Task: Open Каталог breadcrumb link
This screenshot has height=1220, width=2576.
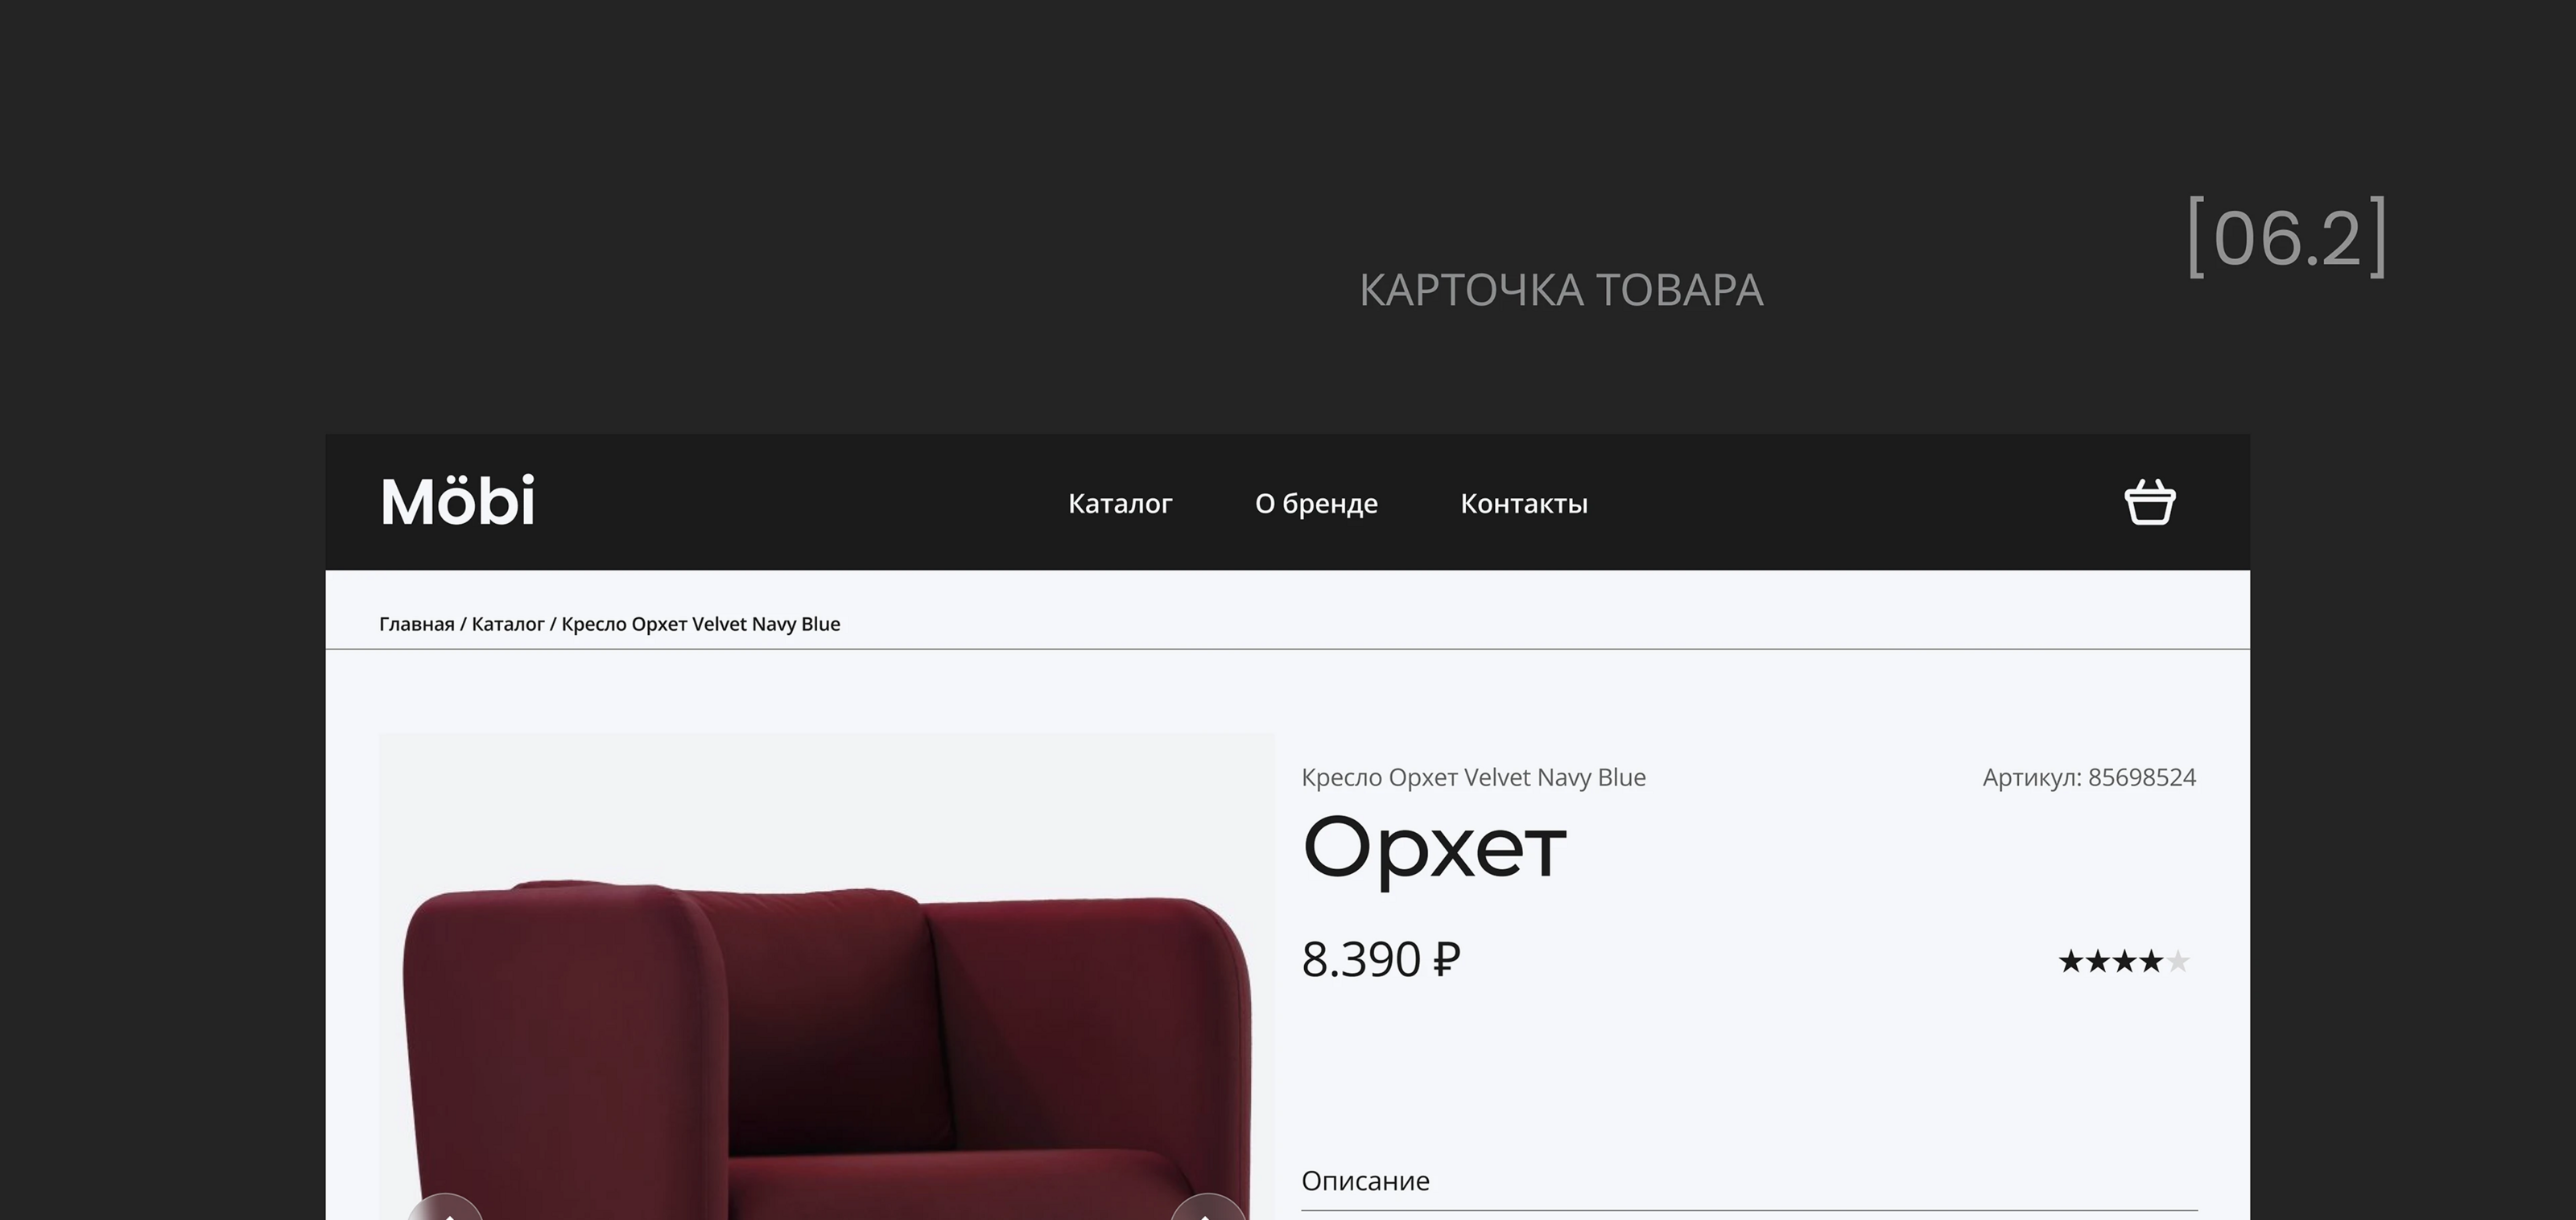Action: pyautogui.click(x=508, y=624)
